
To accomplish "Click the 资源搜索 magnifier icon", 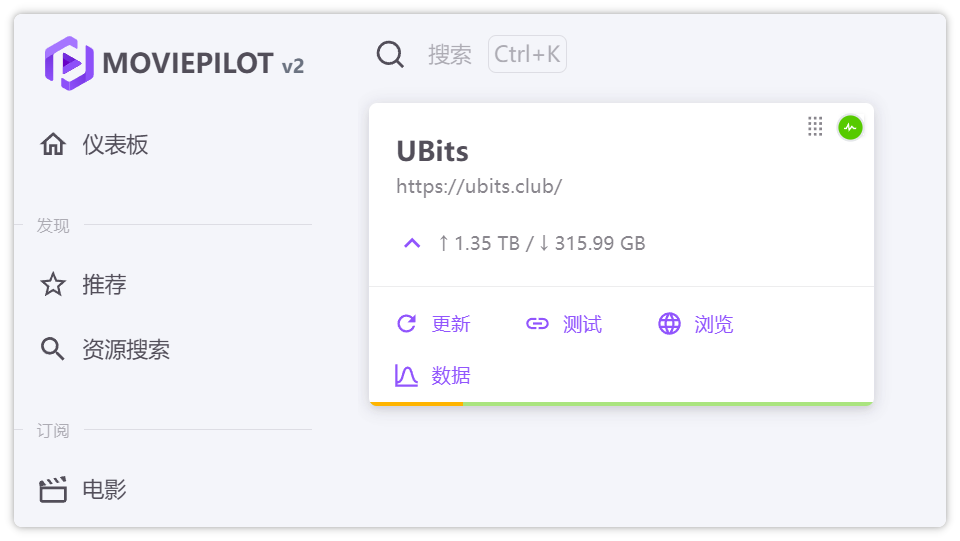I will (x=53, y=350).
